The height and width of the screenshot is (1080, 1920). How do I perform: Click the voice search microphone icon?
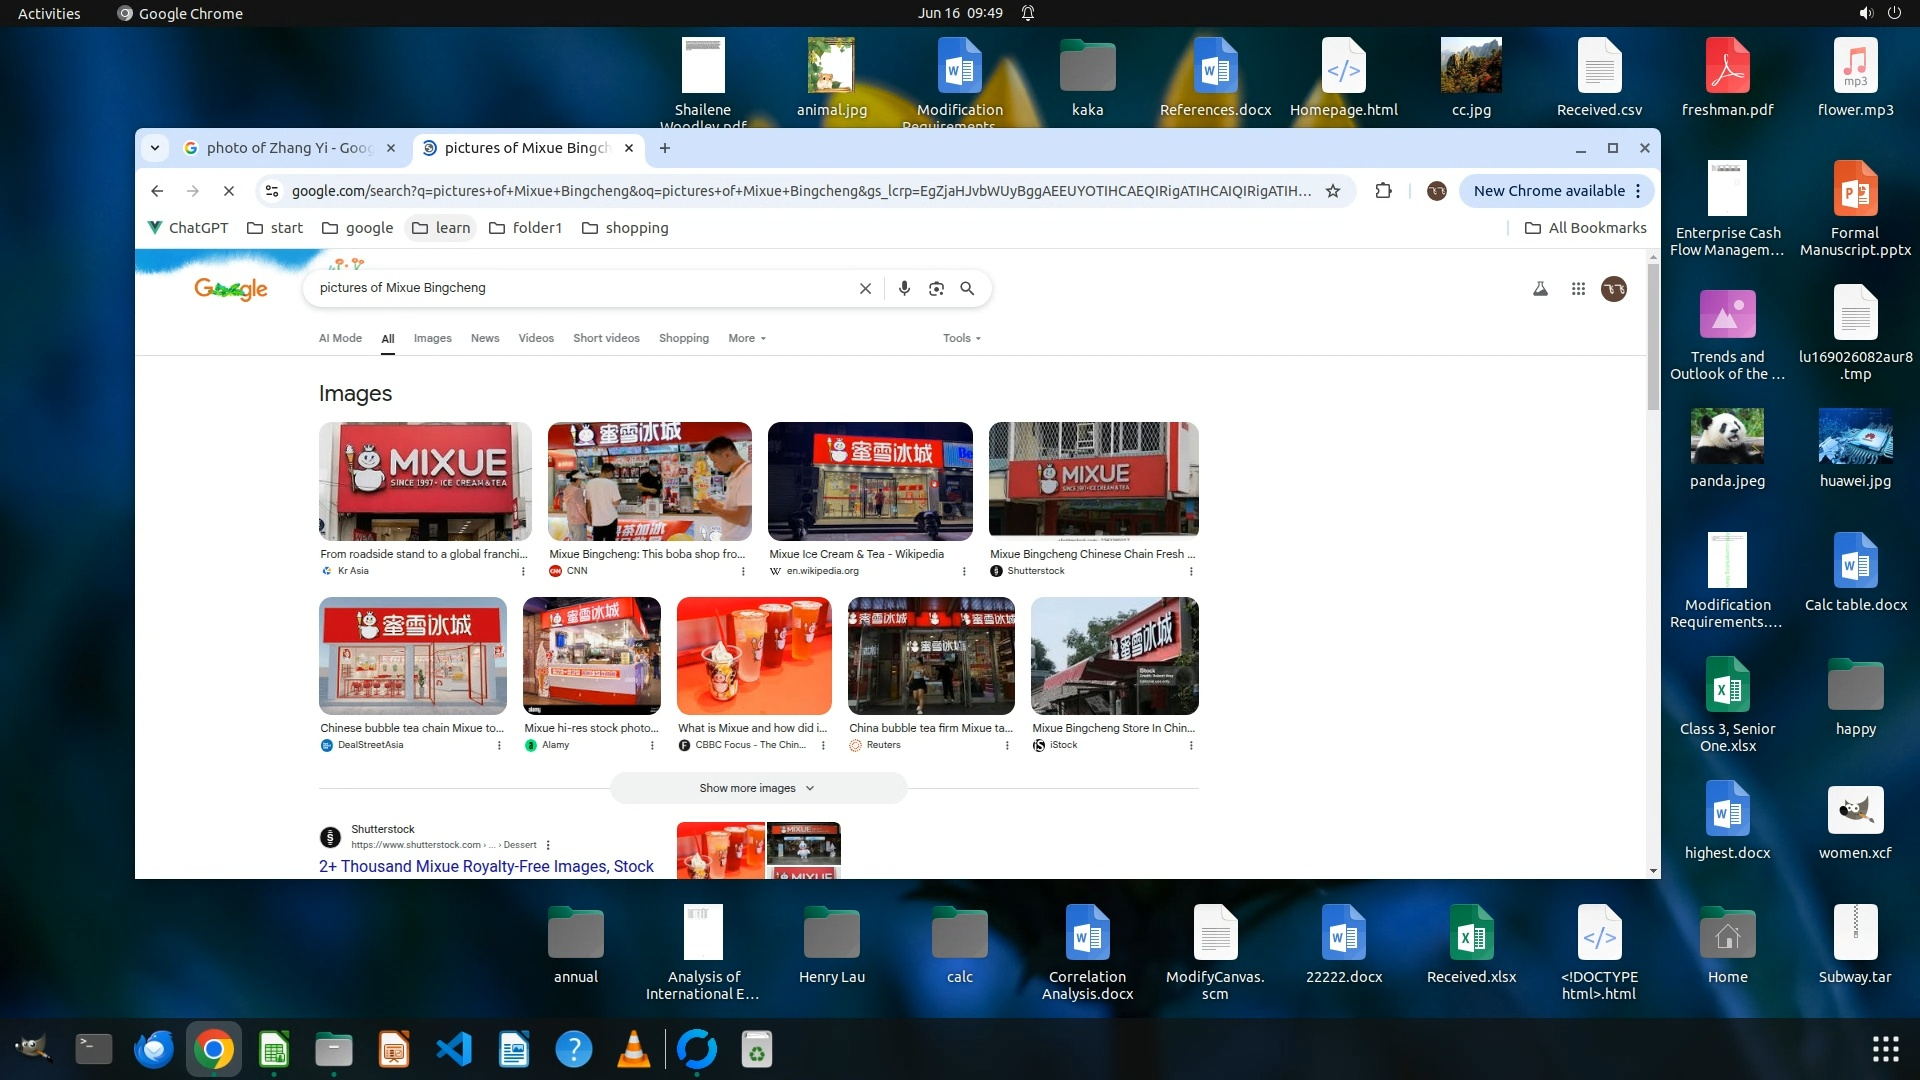coord(904,288)
